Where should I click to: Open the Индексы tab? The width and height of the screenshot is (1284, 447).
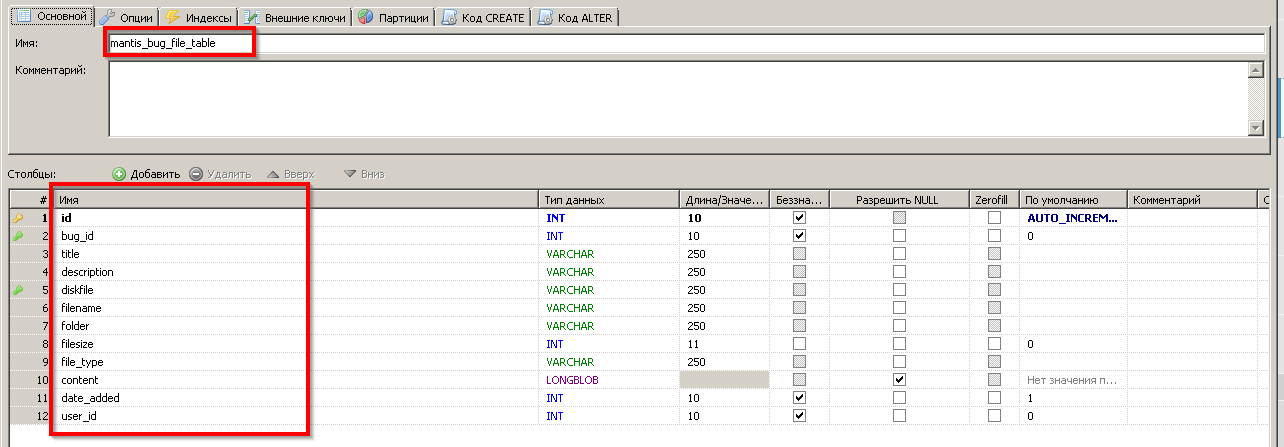coord(198,17)
